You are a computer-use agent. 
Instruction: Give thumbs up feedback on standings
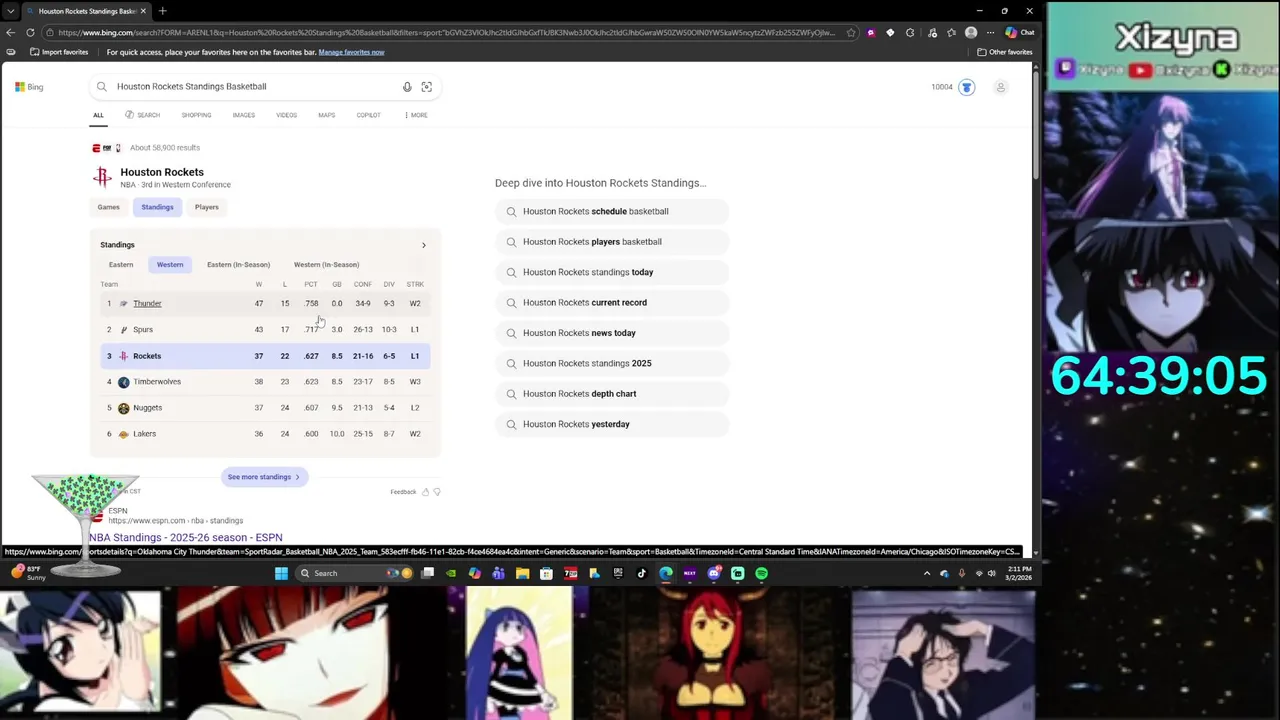(x=425, y=492)
